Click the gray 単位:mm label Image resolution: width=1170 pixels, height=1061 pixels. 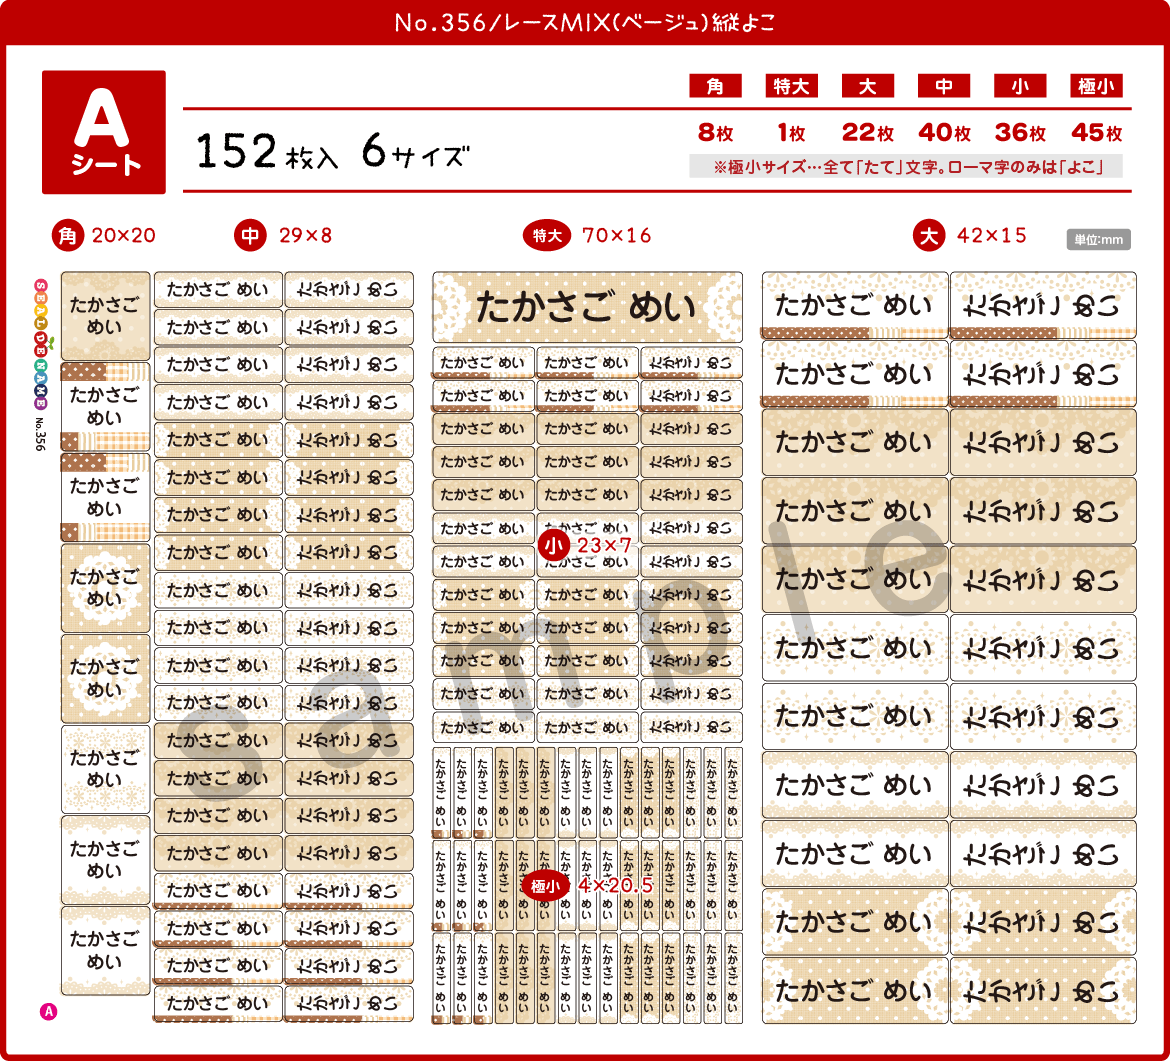[1098, 240]
